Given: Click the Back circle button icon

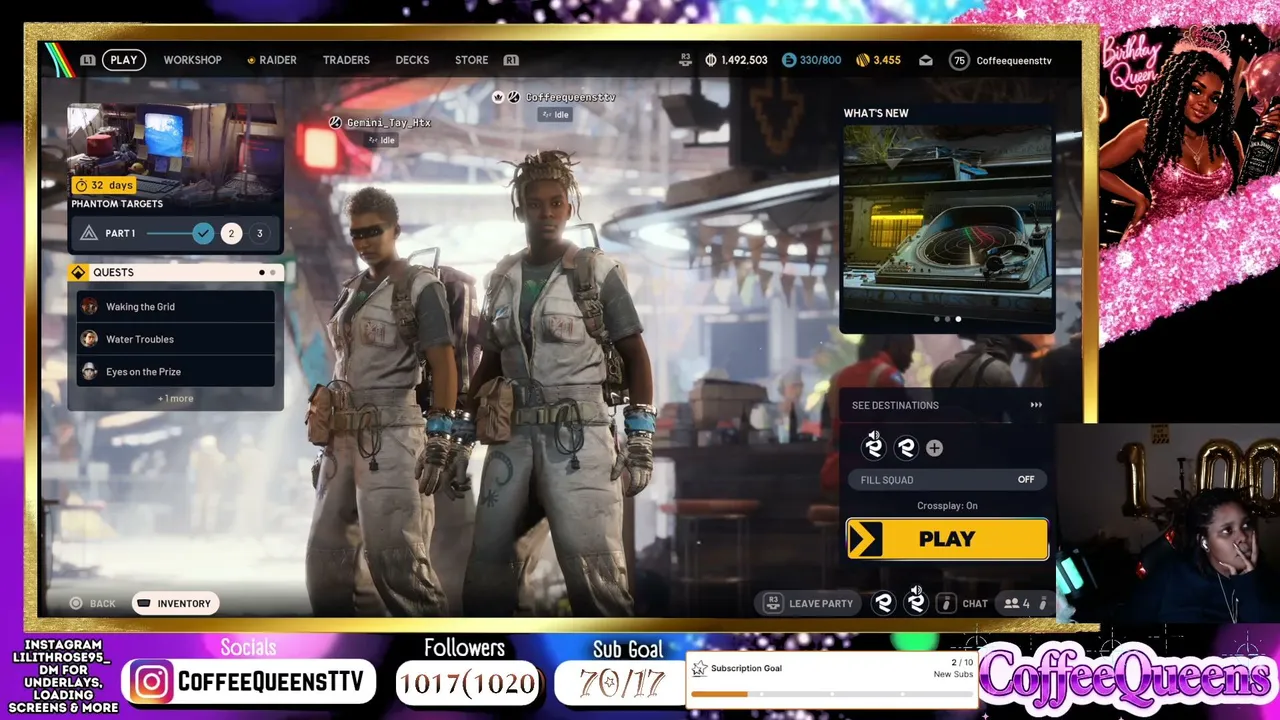Looking at the screenshot, I should [76, 603].
